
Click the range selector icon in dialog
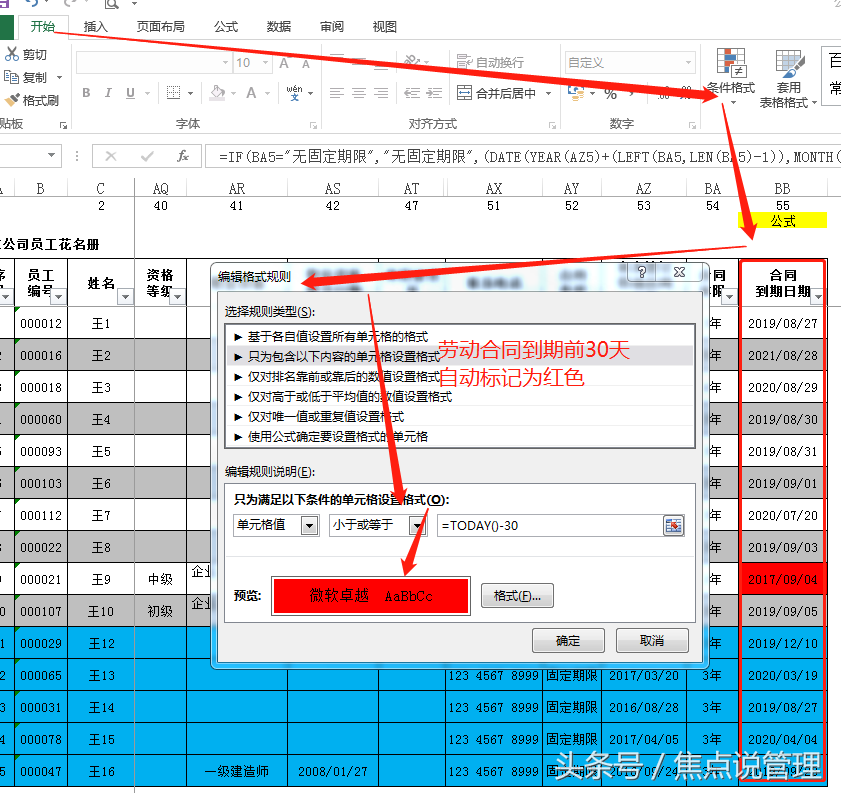[673, 525]
